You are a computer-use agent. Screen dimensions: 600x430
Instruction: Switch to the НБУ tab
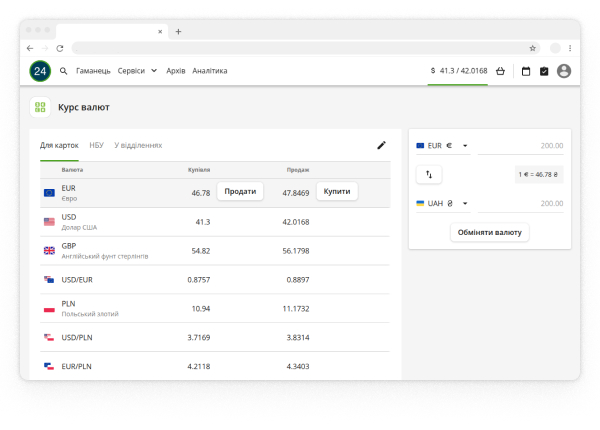(96, 145)
